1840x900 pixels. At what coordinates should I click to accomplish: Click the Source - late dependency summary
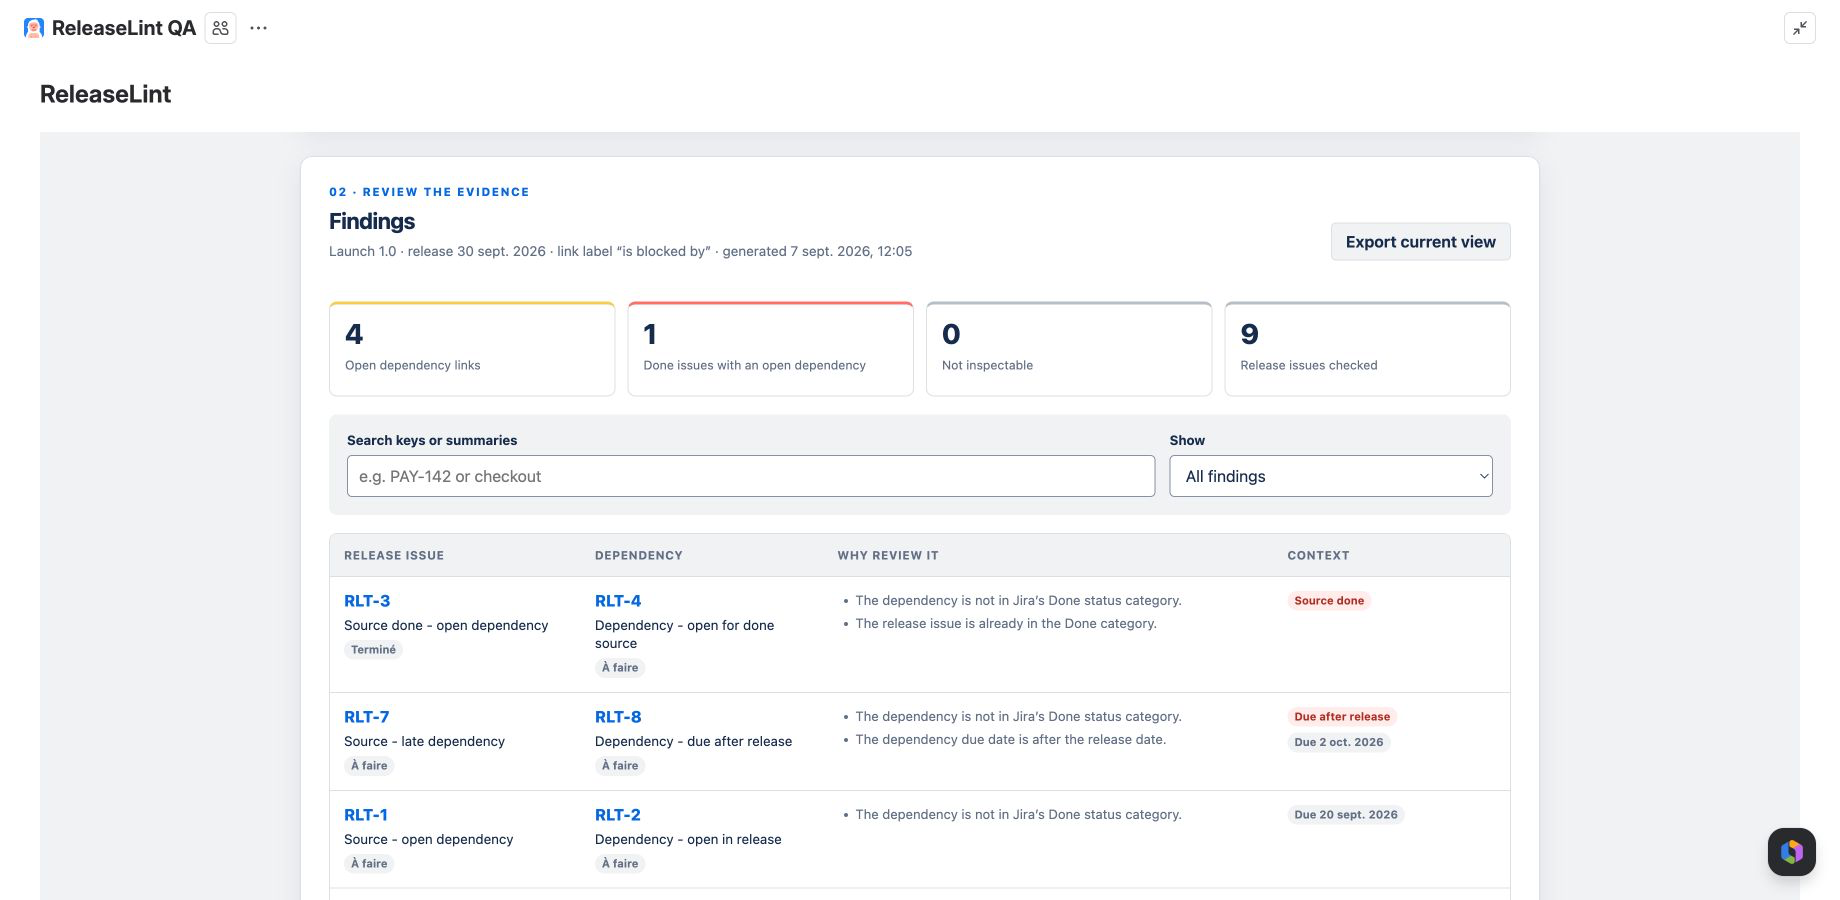click(x=424, y=742)
